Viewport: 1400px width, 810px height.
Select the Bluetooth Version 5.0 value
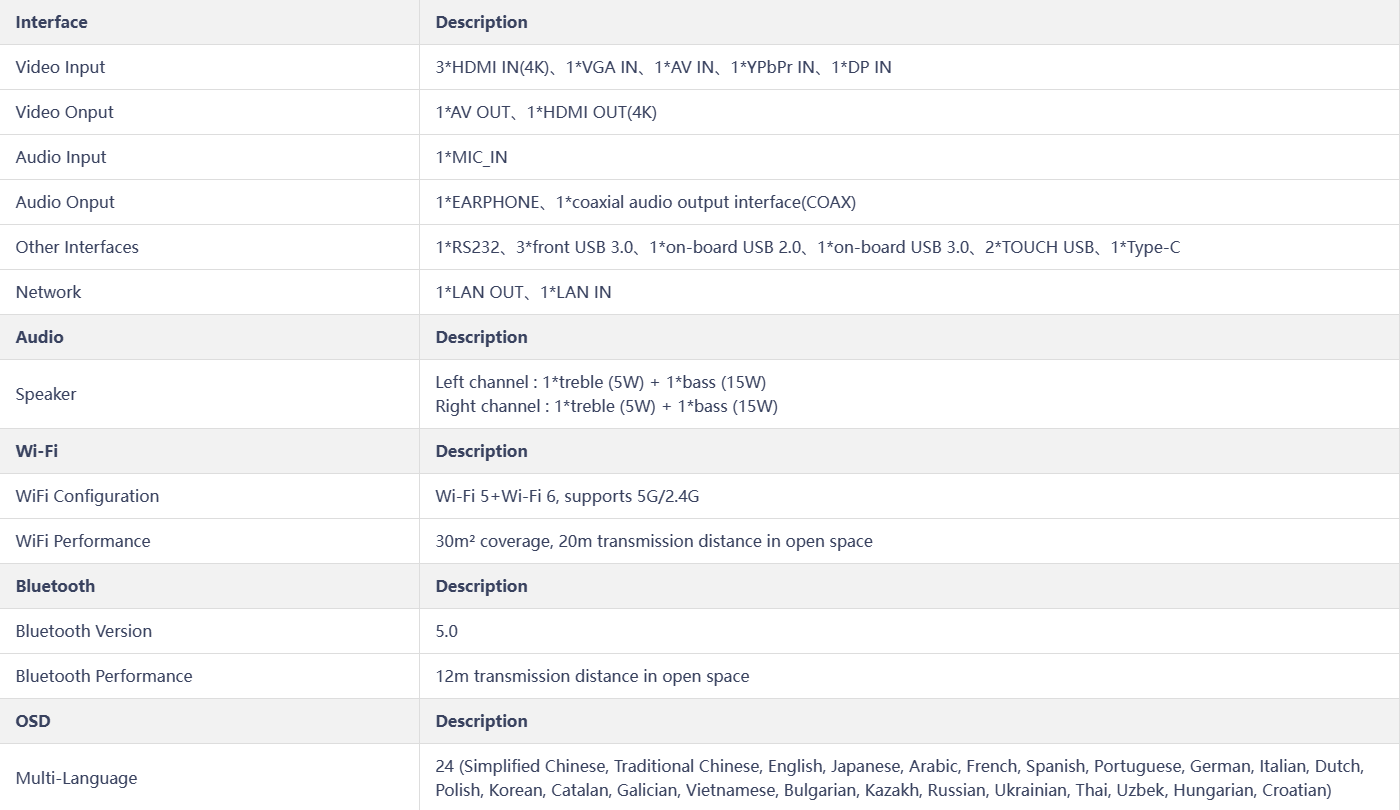(x=446, y=631)
